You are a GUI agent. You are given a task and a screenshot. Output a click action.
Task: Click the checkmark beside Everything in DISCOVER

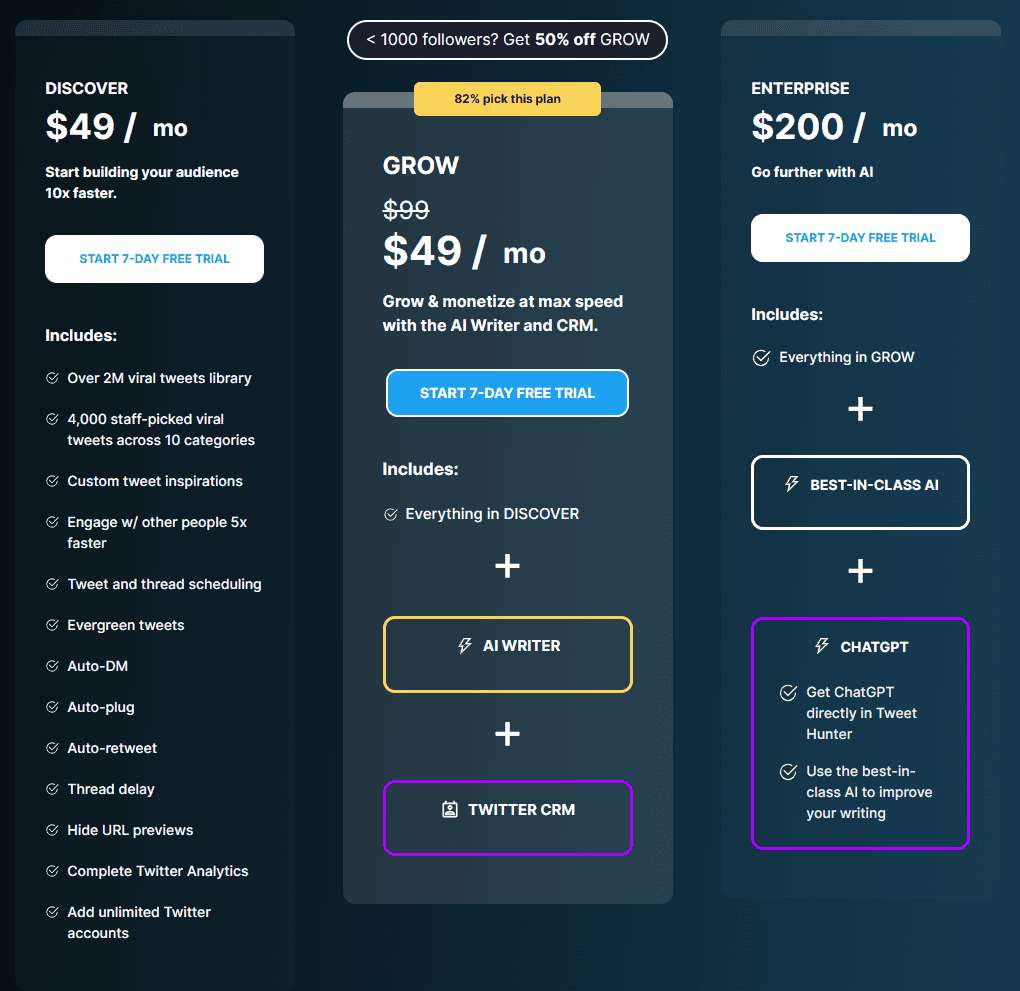(x=390, y=513)
